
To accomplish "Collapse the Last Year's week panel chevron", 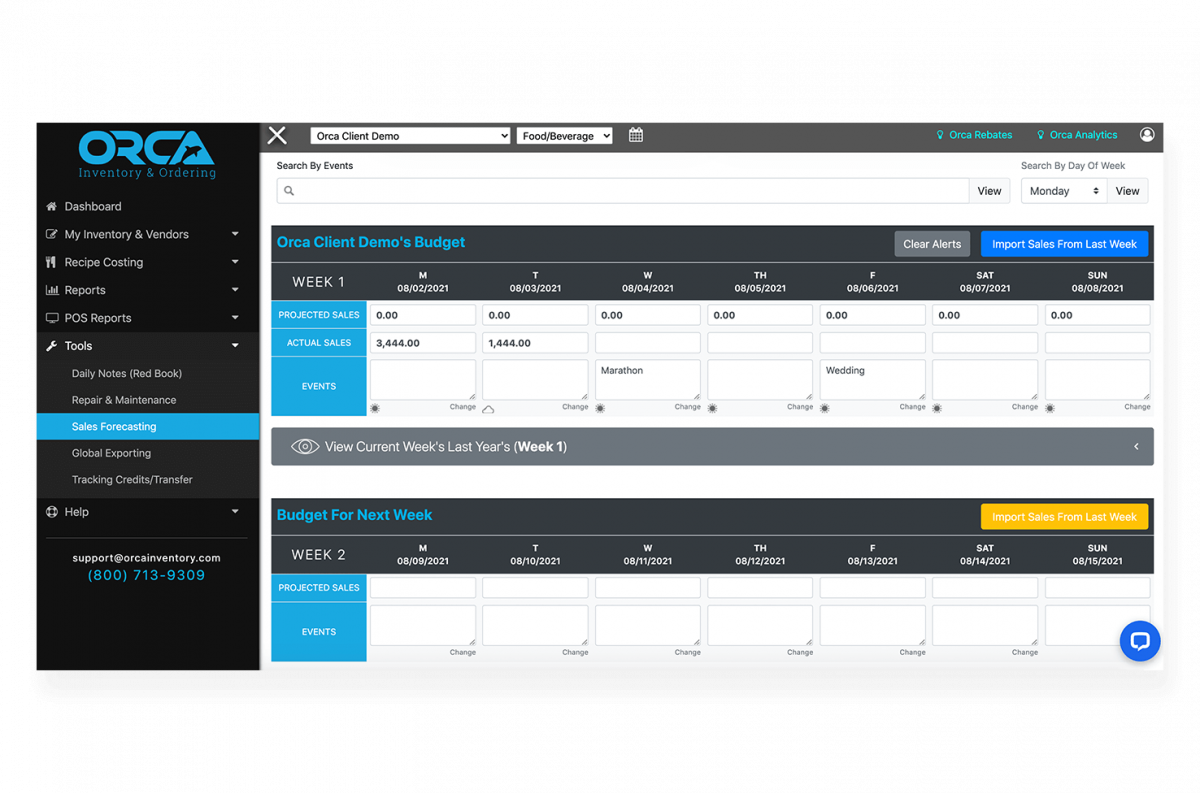I will (x=1135, y=446).
